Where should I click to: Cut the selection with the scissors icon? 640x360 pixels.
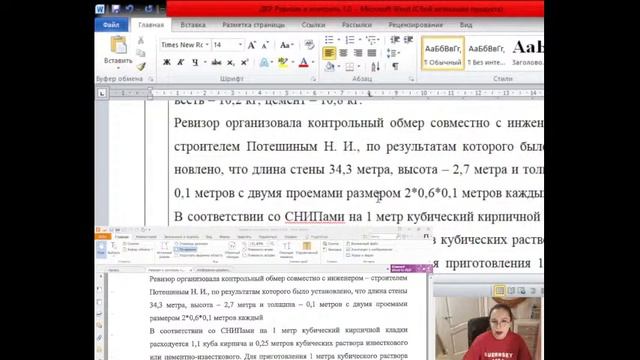pyautogui.click(x=141, y=40)
